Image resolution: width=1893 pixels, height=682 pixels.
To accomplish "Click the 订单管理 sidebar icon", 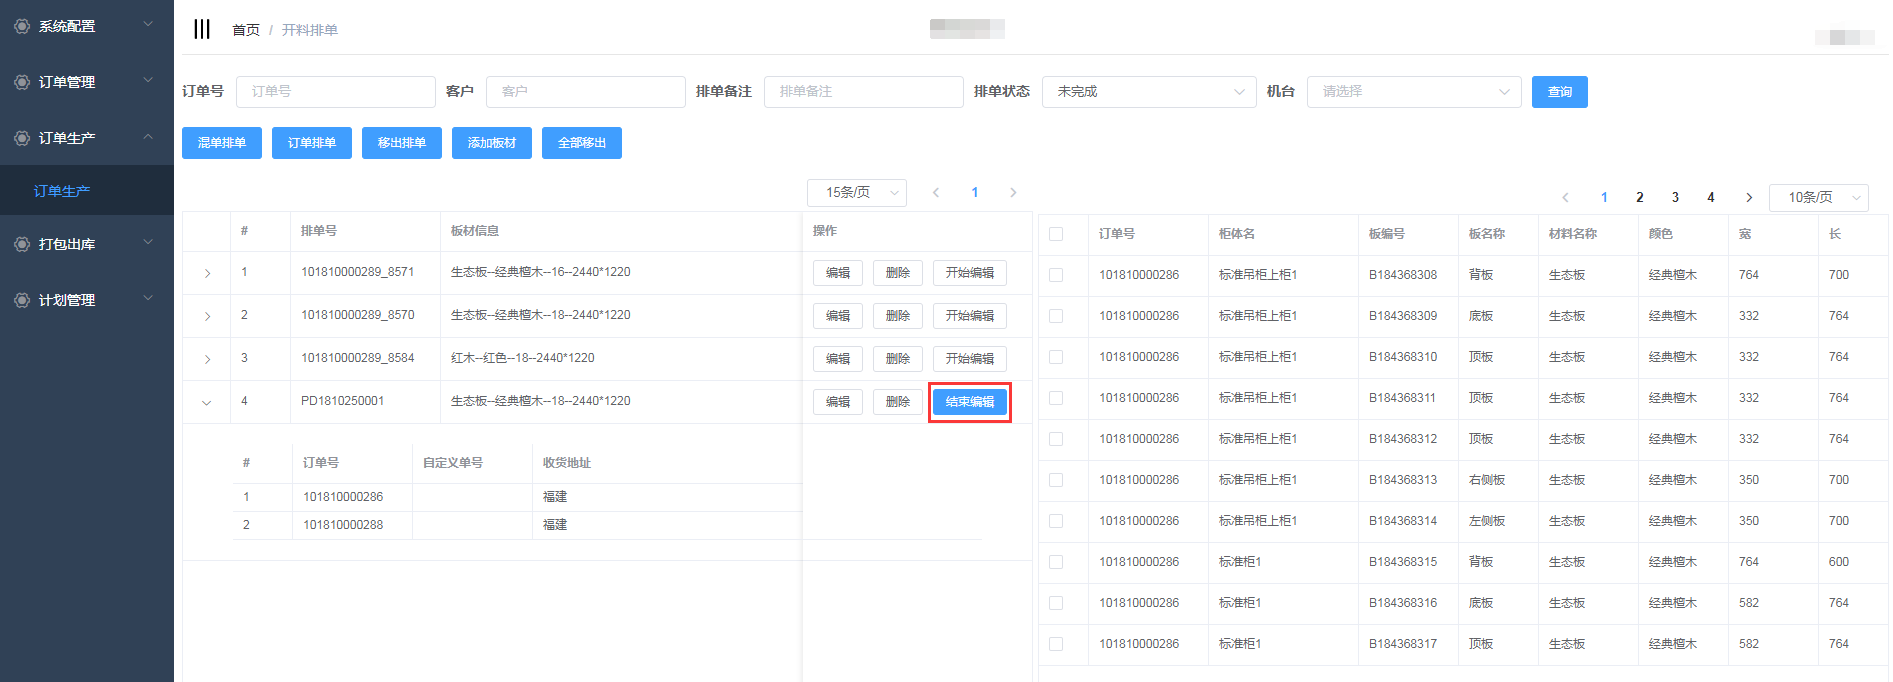I will point(22,82).
